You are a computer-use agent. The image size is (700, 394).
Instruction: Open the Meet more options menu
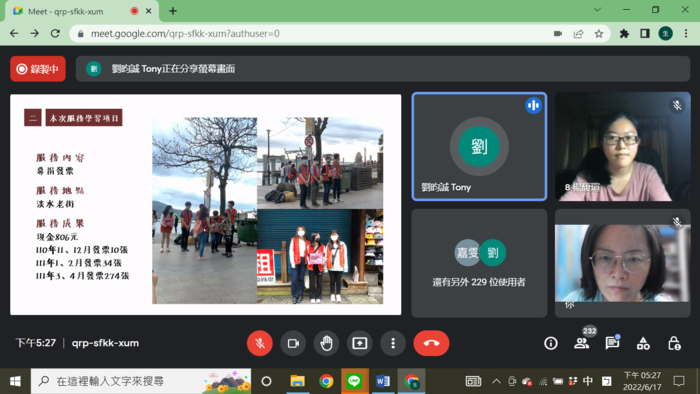click(x=393, y=343)
